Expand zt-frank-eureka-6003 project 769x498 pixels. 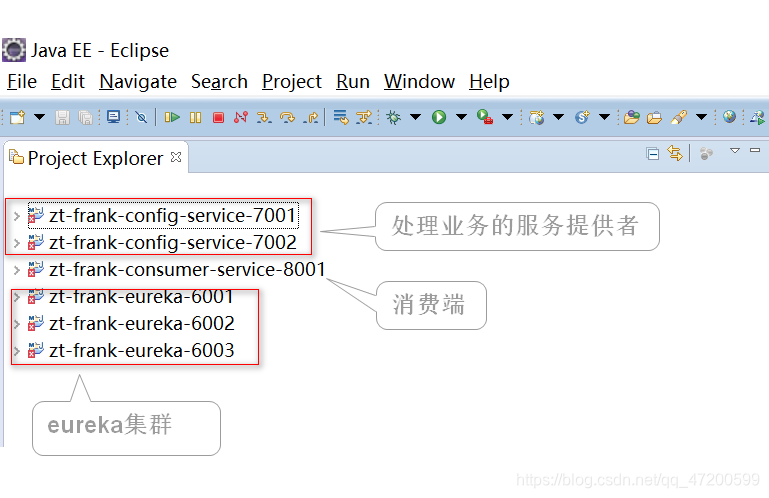[x=17, y=351]
